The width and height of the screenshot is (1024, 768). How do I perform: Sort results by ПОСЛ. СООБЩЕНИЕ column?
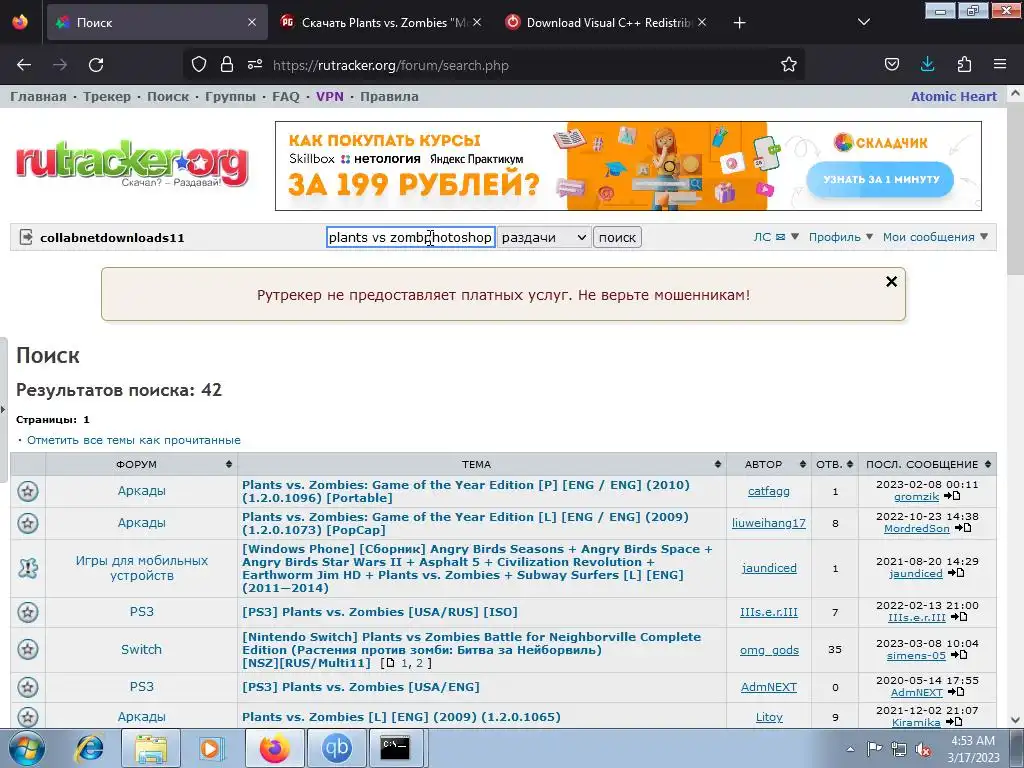928,464
